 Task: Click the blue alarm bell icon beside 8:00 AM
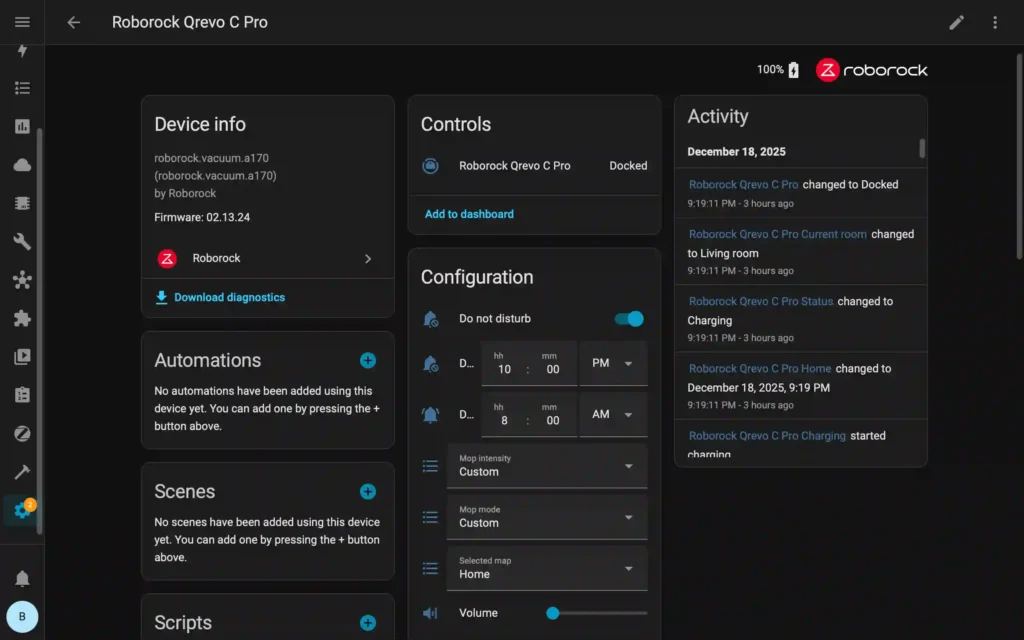(430, 414)
